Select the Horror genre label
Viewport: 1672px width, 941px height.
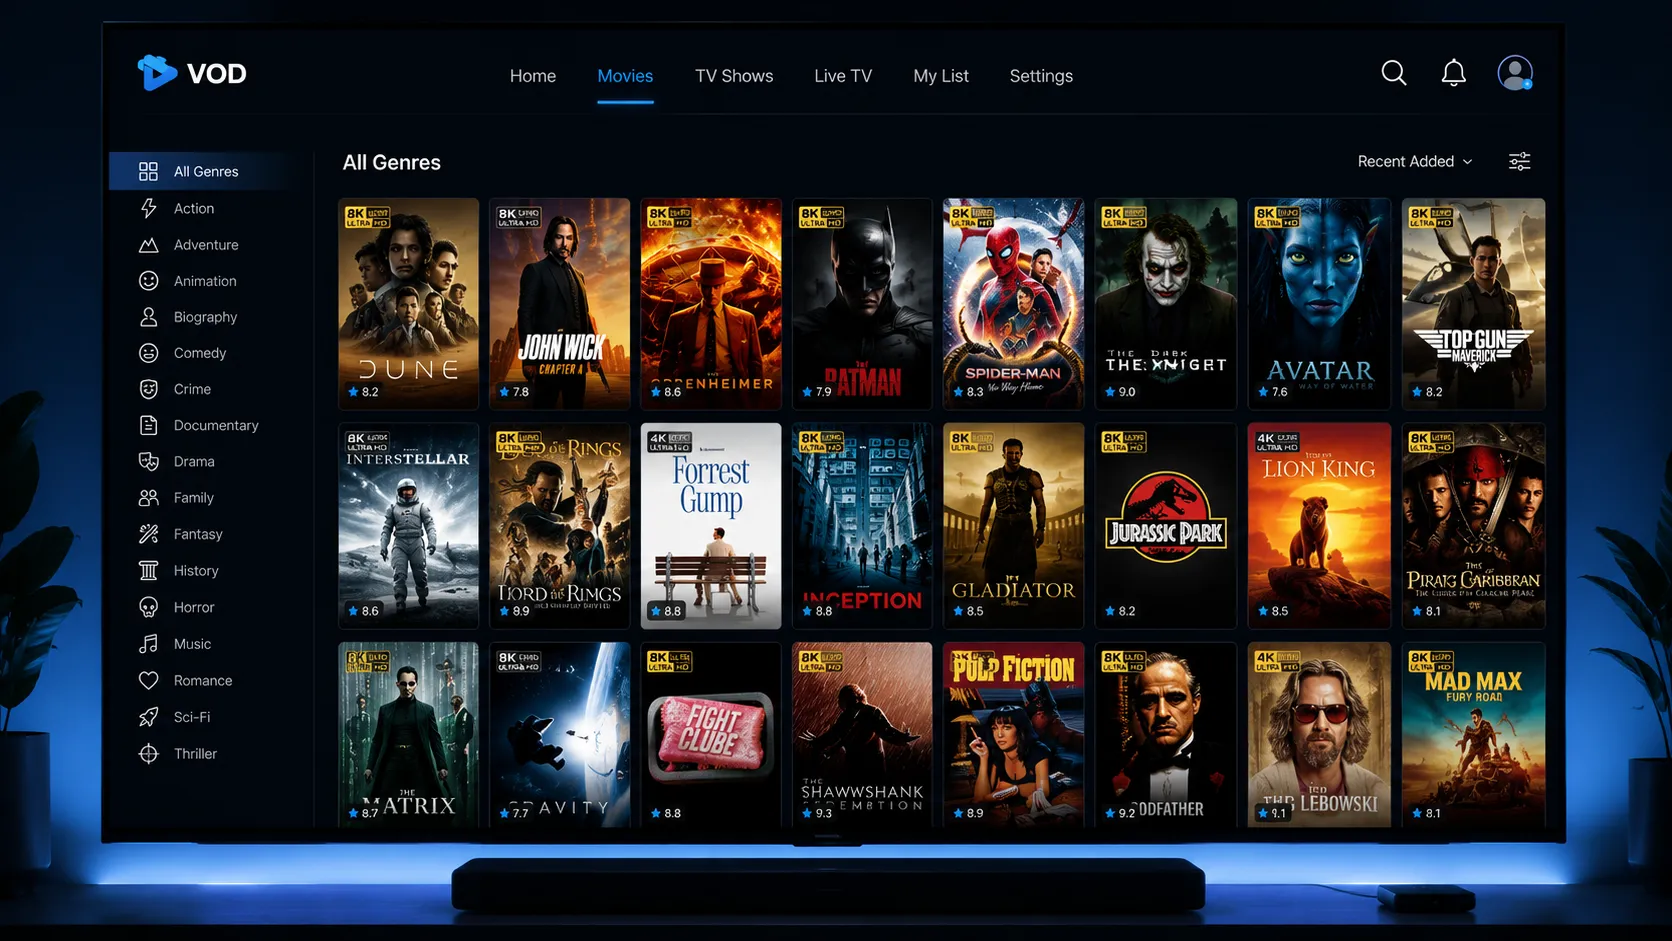(x=194, y=607)
